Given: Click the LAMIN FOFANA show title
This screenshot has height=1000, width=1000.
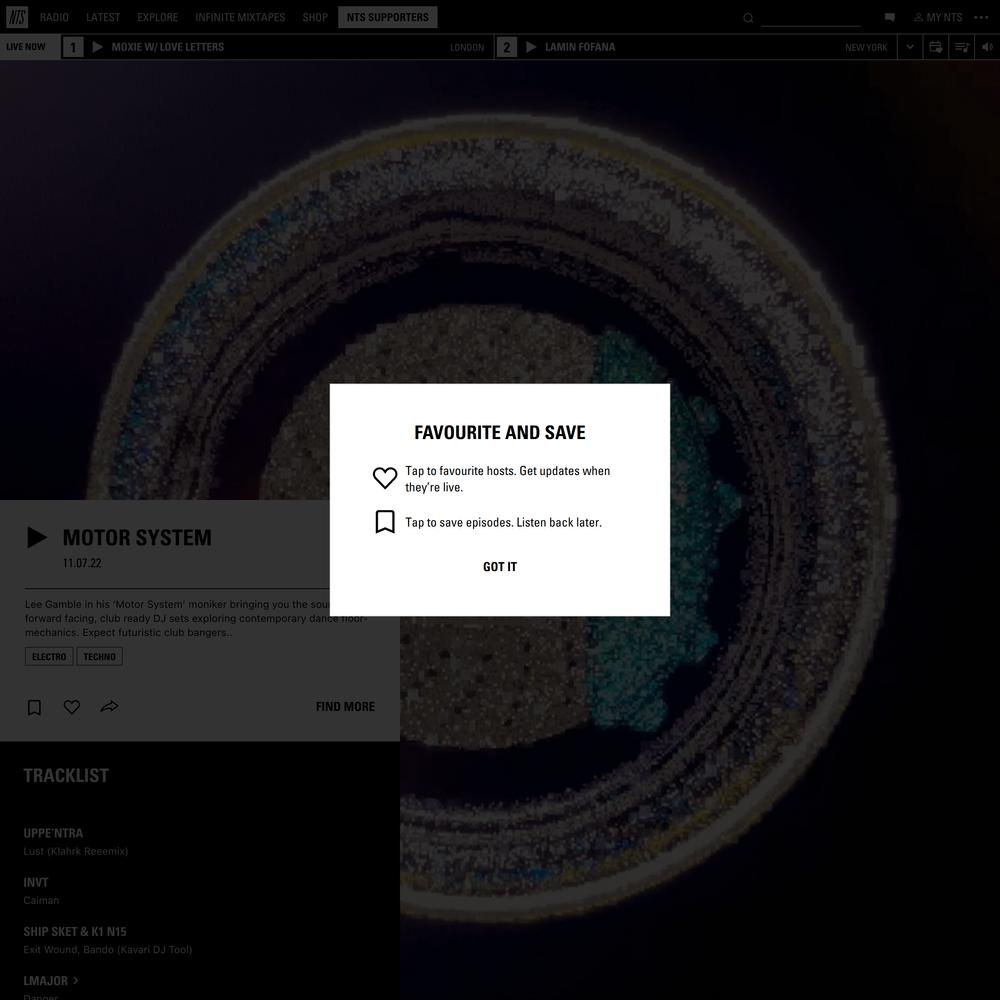Looking at the screenshot, I should (x=580, y=47).
